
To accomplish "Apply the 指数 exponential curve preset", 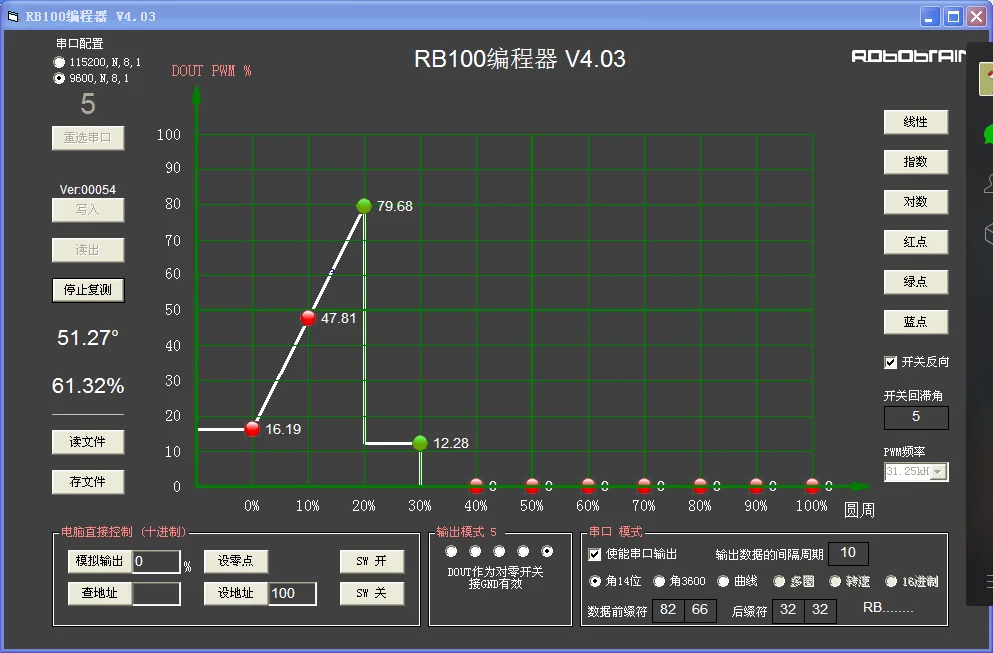I will (916, 162).
